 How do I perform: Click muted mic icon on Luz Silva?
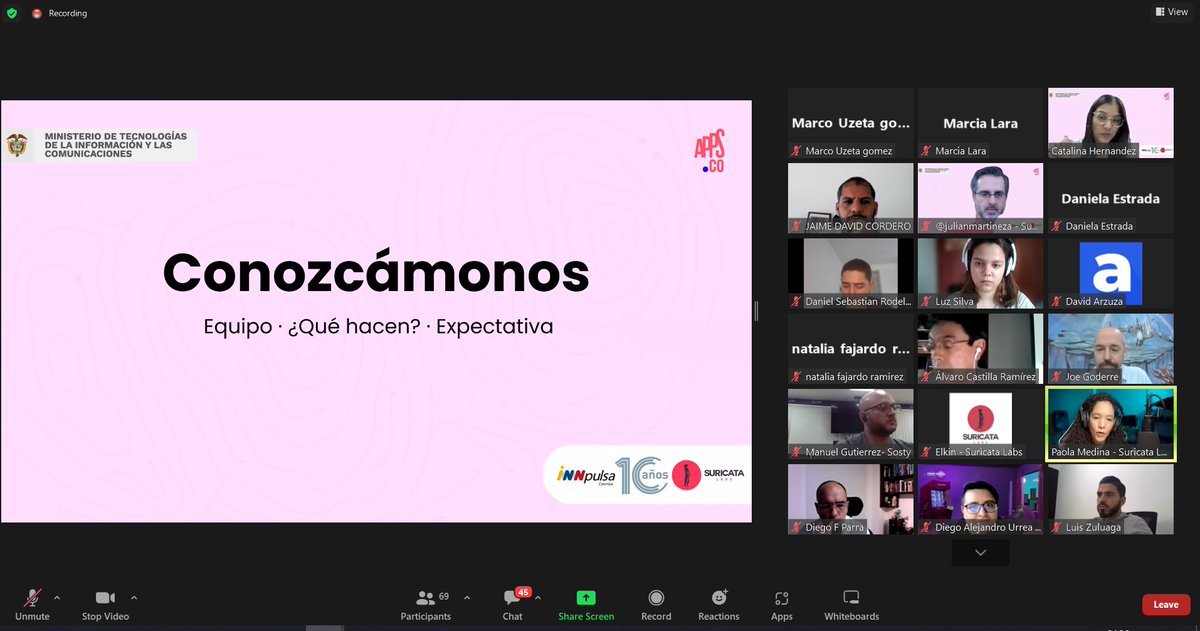pyautogui.click(x=927, y=301)
